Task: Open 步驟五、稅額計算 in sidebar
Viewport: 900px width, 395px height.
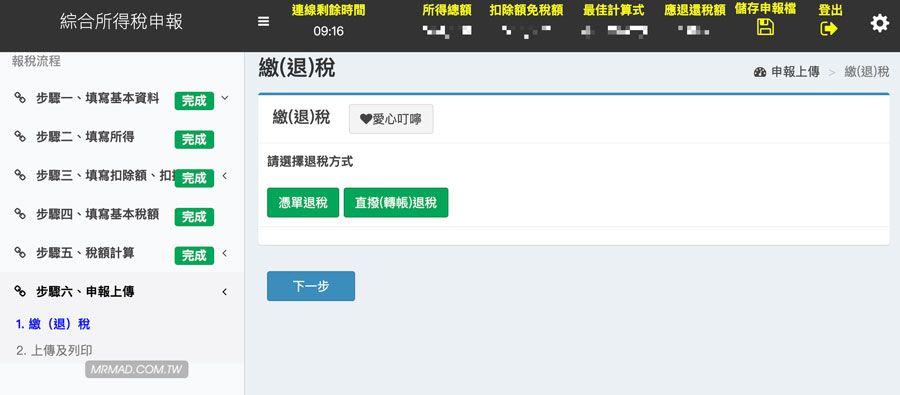Action: pyautogui.click(x=85, y=253)
